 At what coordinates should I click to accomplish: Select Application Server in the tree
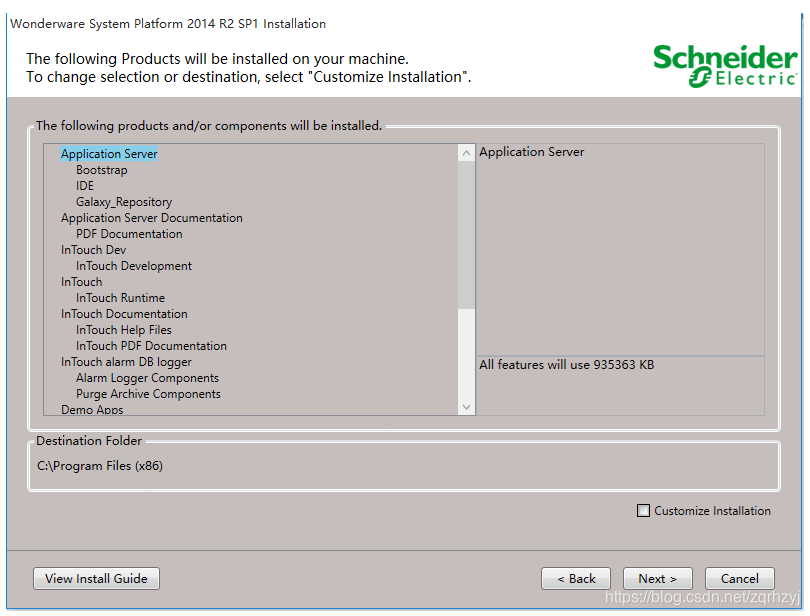coord(109,153)
